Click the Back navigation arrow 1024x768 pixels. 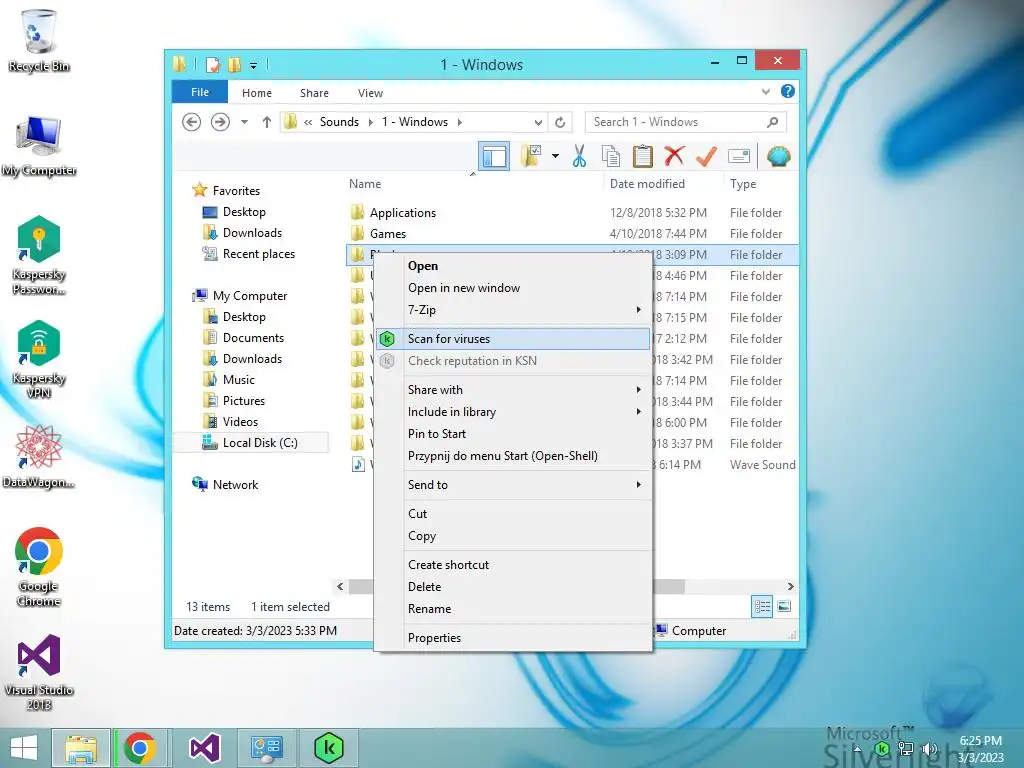point(191,122)
